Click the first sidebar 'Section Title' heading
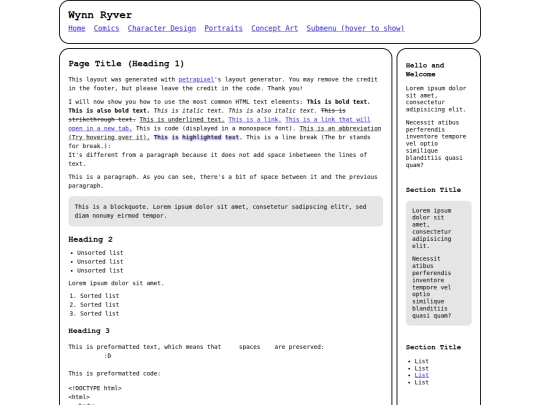 point(433,190)
